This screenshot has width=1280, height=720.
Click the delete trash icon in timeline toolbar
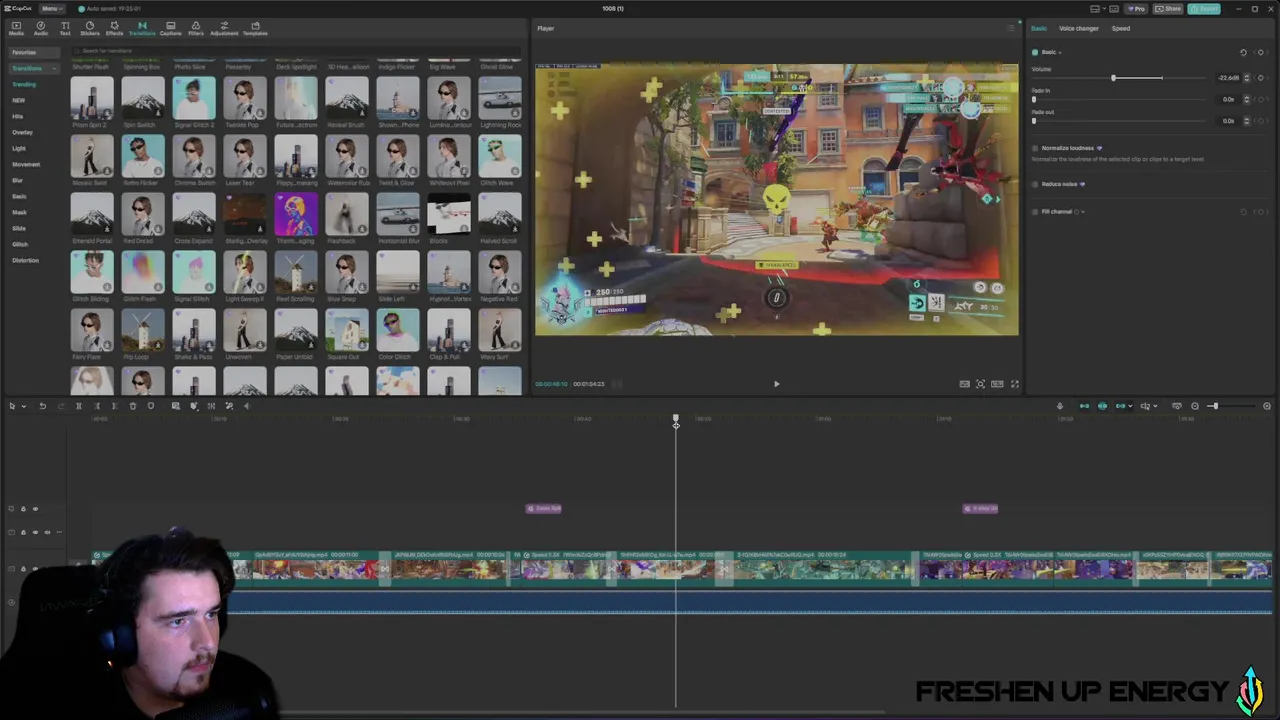[132, 406]
